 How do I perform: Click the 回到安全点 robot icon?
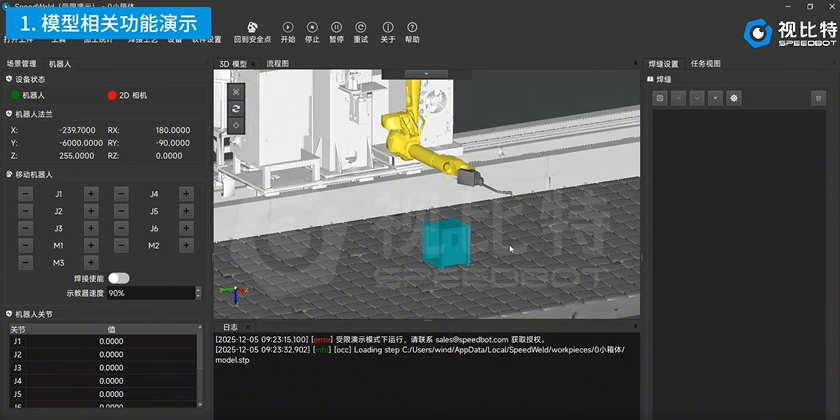(x=253, y=27)
